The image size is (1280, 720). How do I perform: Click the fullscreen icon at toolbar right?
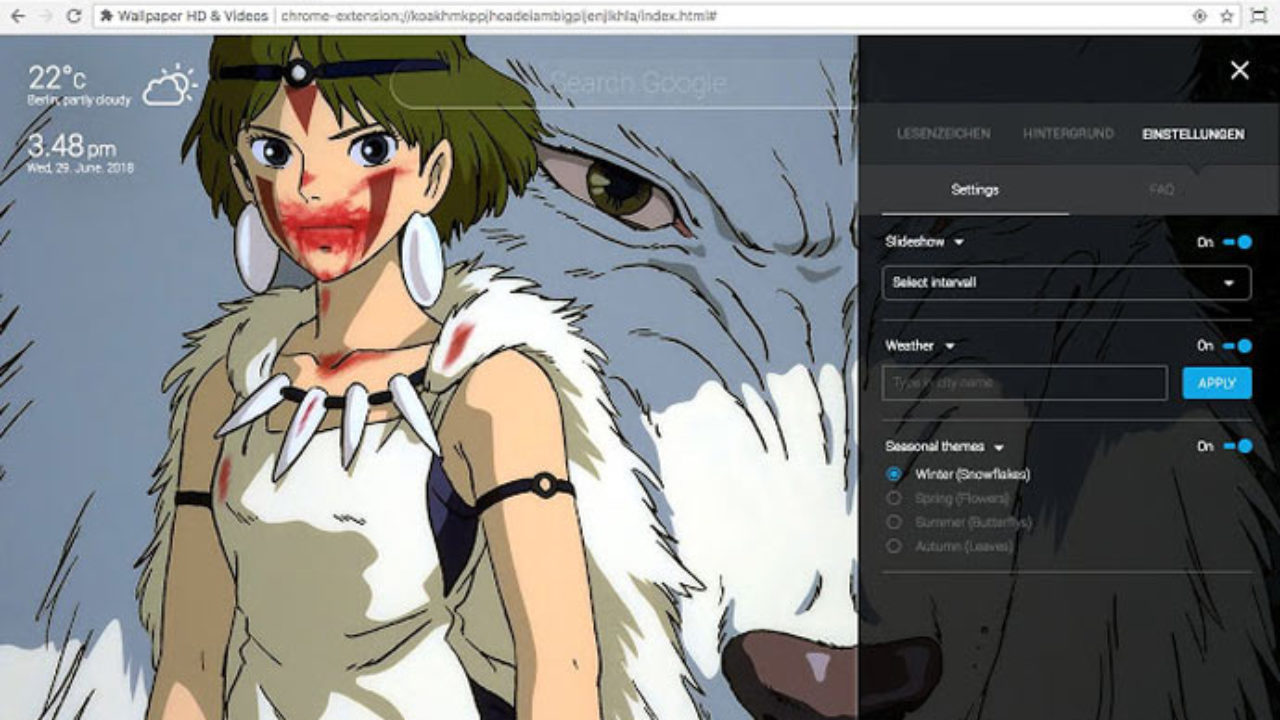click(1259, 16)
